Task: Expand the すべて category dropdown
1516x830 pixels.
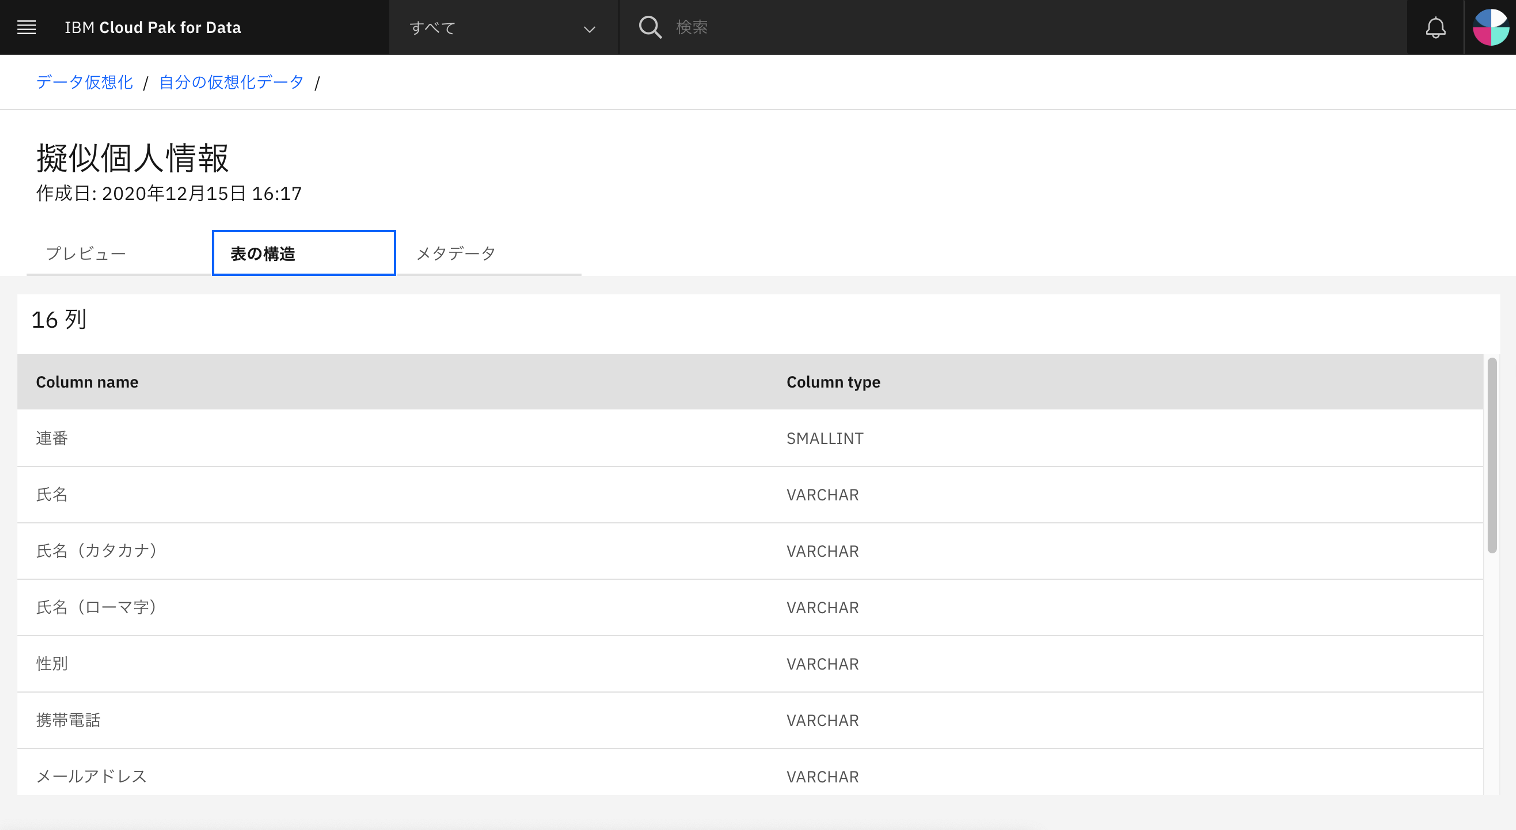Action: 503,27
